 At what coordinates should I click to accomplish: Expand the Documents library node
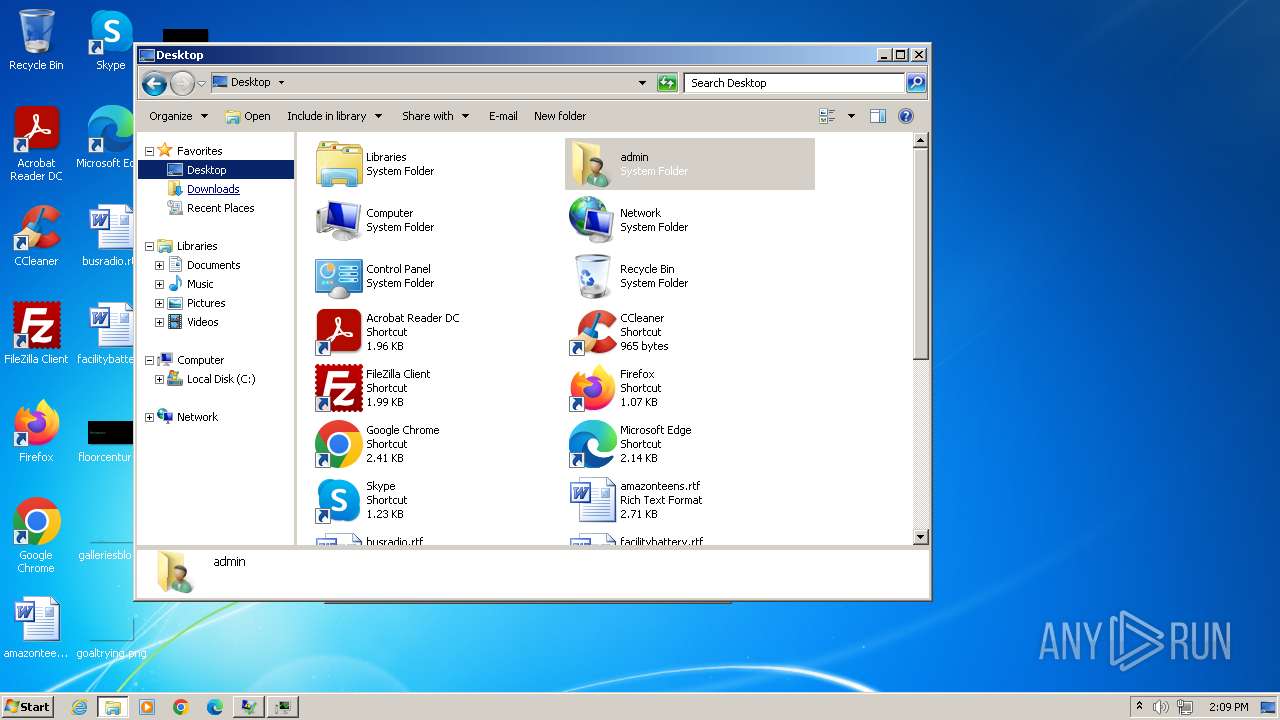159,265
